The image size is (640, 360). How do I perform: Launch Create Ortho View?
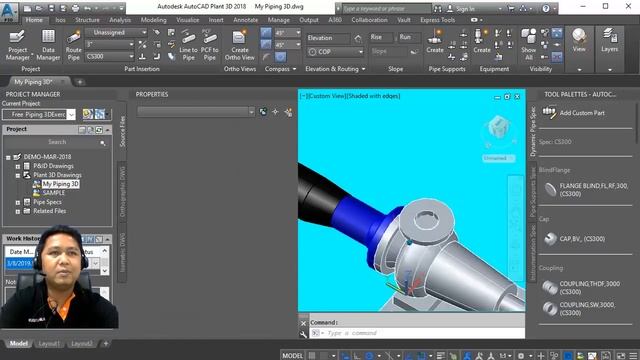(240, 45)
